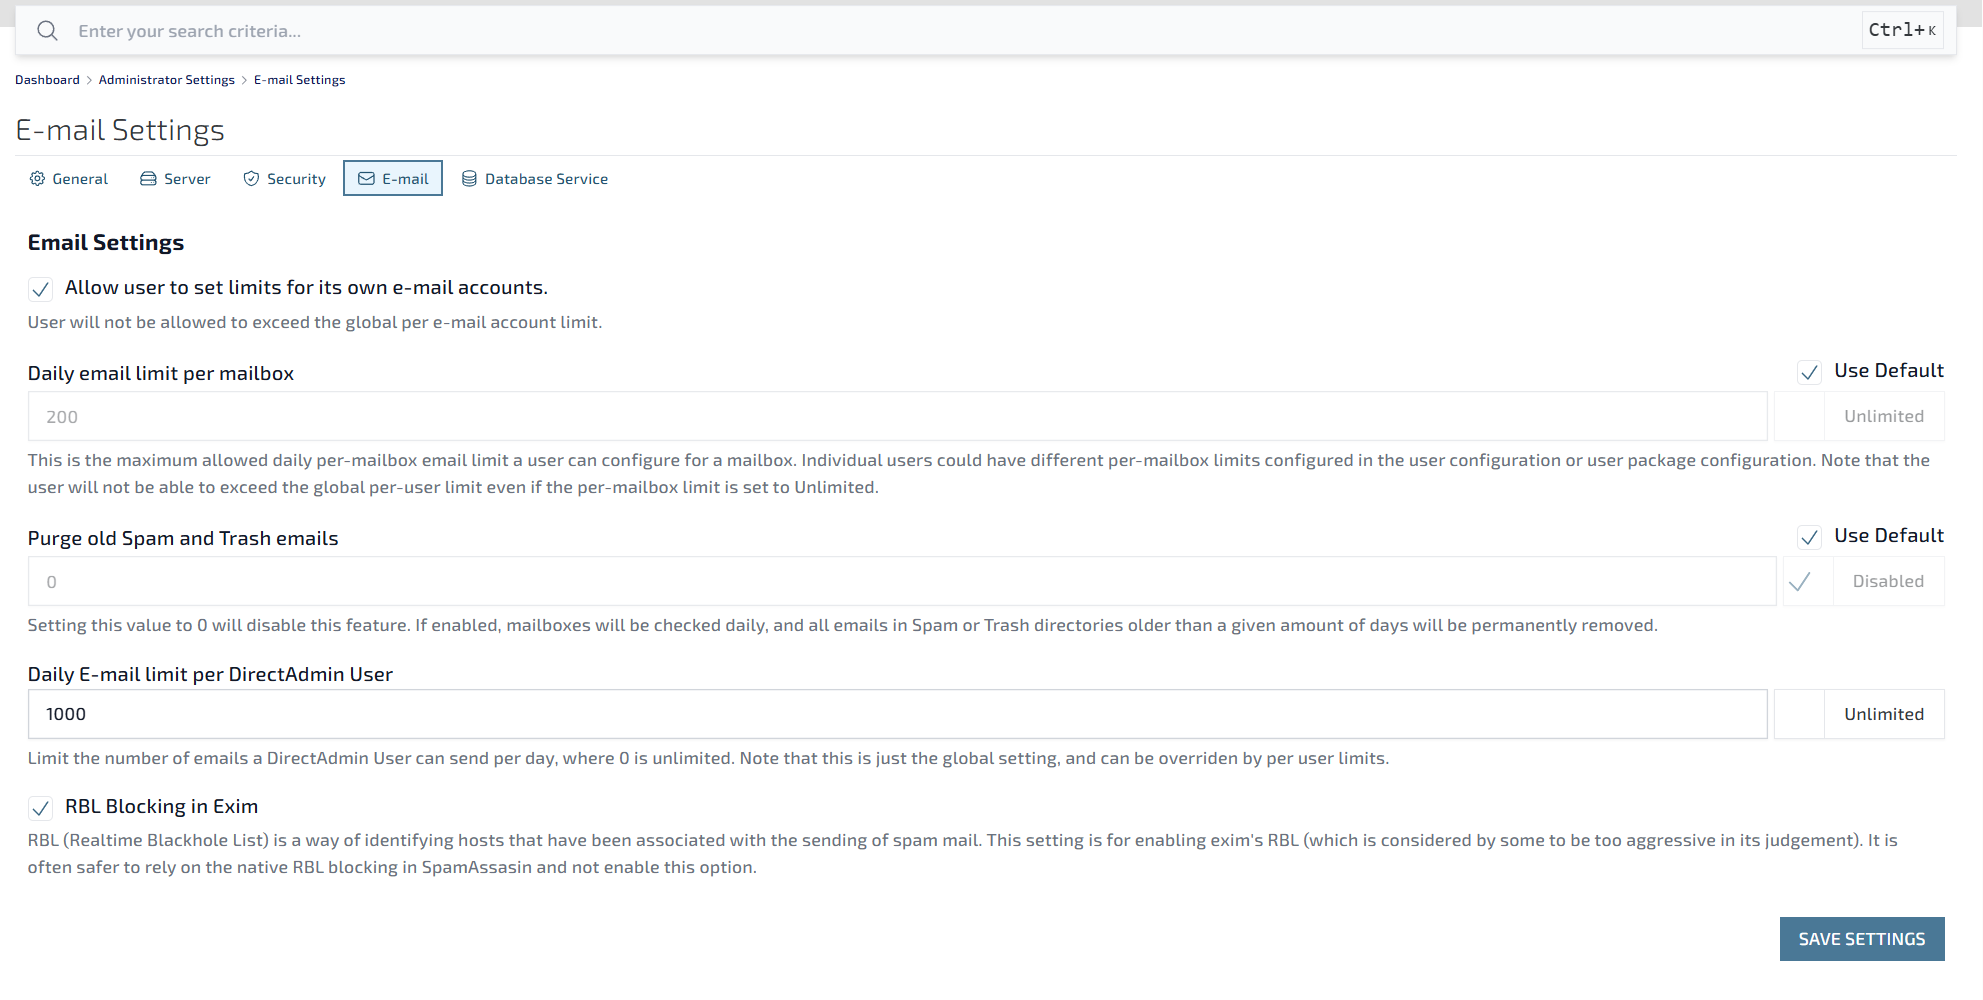Tick Unlimited box for per-mailbox limit
This screenshot has width=1983, height=1000.
[1799, 417]
